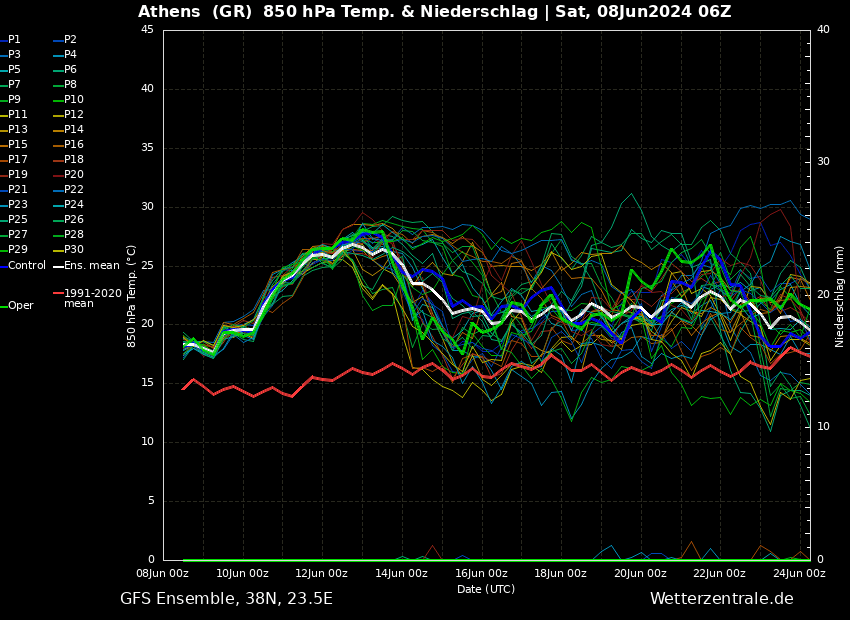The height and width of the screenshot is (620, 850).
Task: Click the Control legend label
Action: tap(27, 266)
